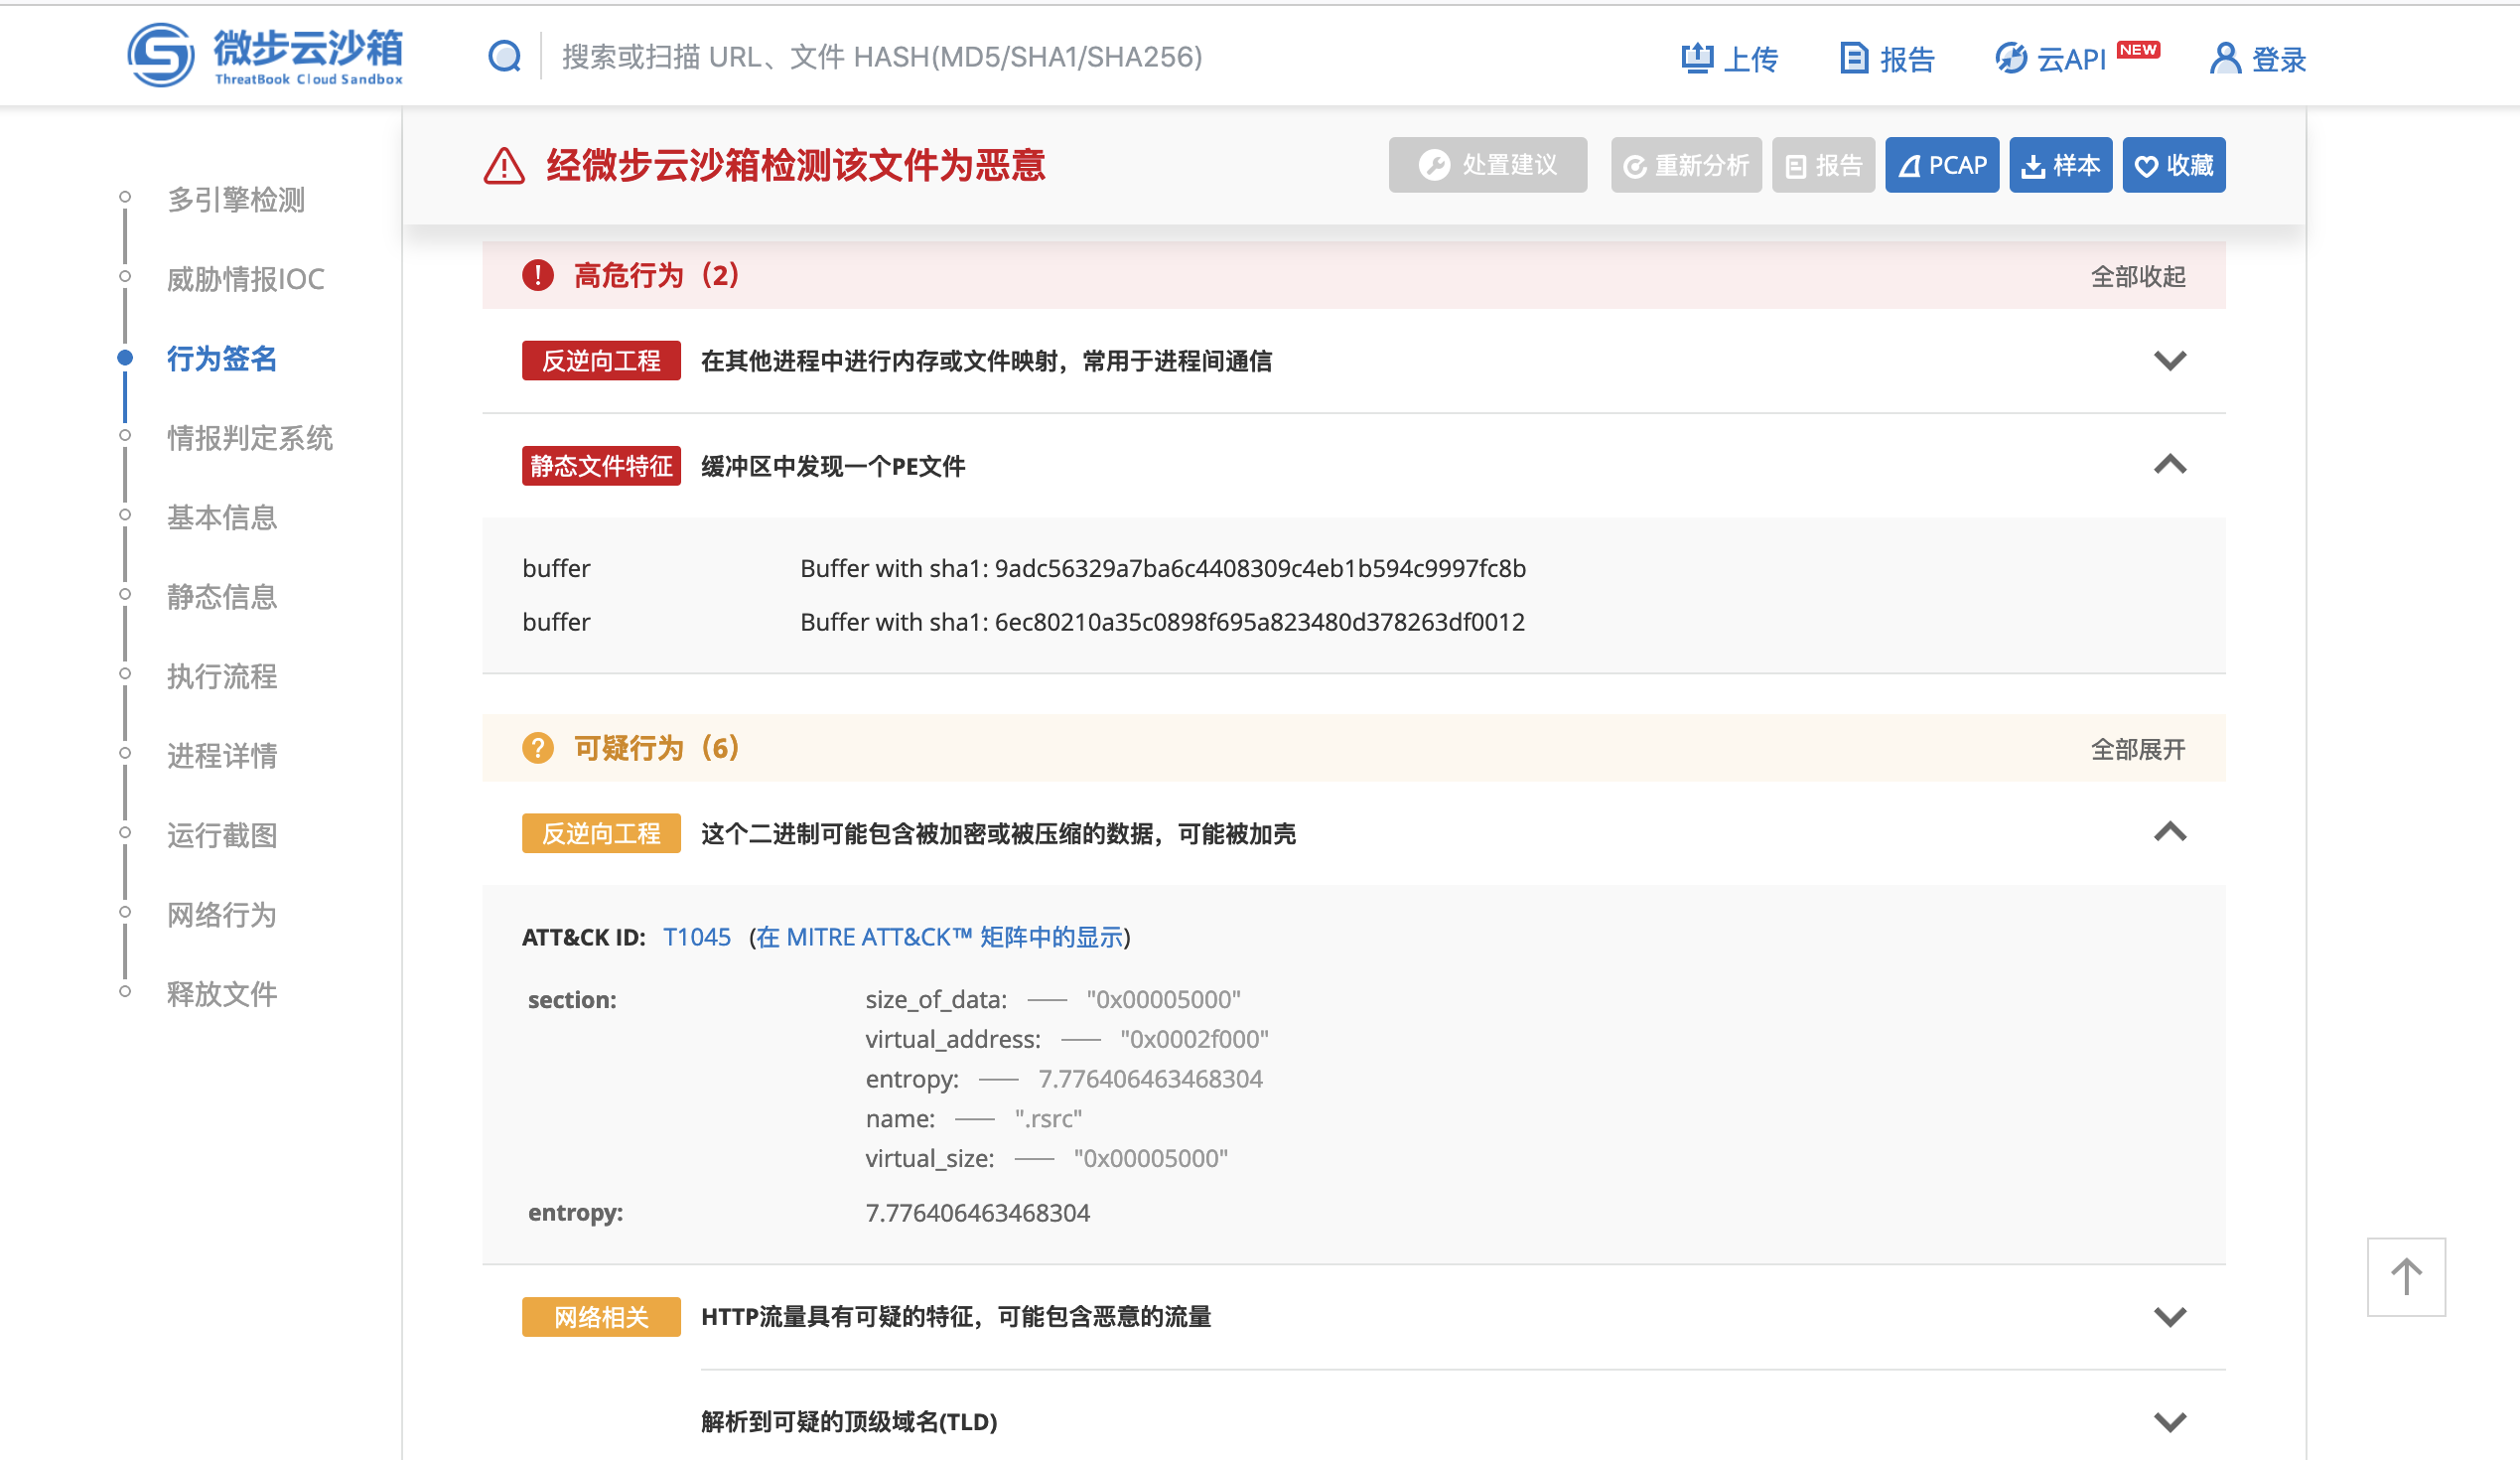Image resolution: width=2520 pixels, height=1460 pixels.
Task: Expand the 在其他进程中进行内存或文件映射 row
Action: tap(2169, 361)
